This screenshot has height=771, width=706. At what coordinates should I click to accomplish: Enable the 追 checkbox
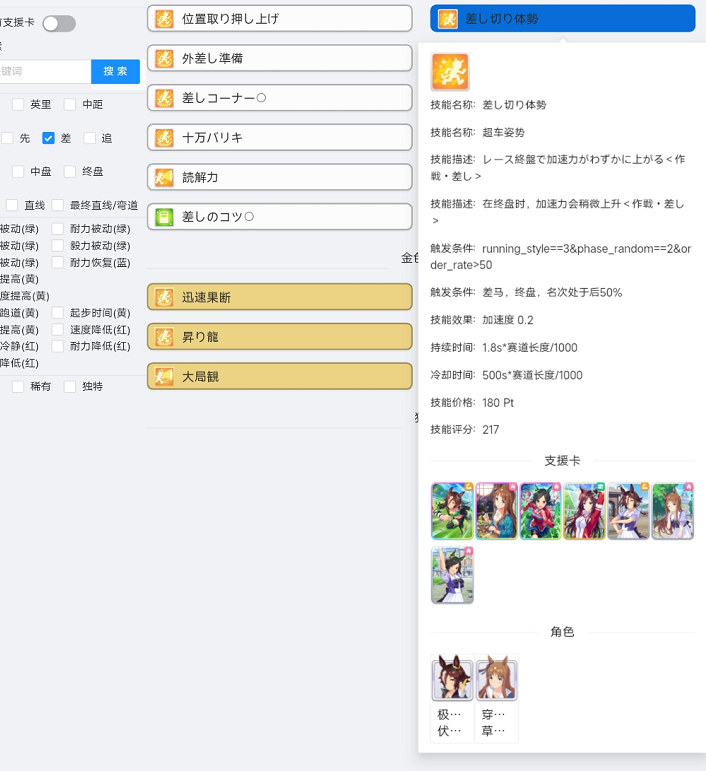tap(90, 138)
